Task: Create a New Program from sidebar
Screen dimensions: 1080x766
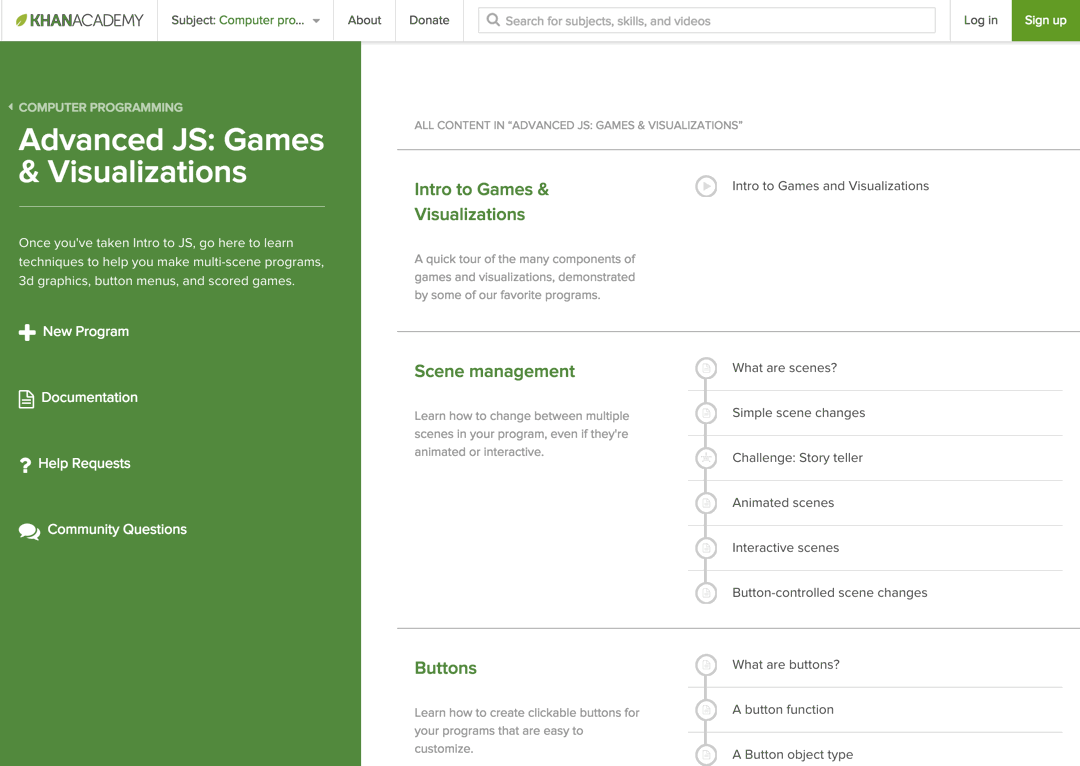Action: (x=85, y=331)
